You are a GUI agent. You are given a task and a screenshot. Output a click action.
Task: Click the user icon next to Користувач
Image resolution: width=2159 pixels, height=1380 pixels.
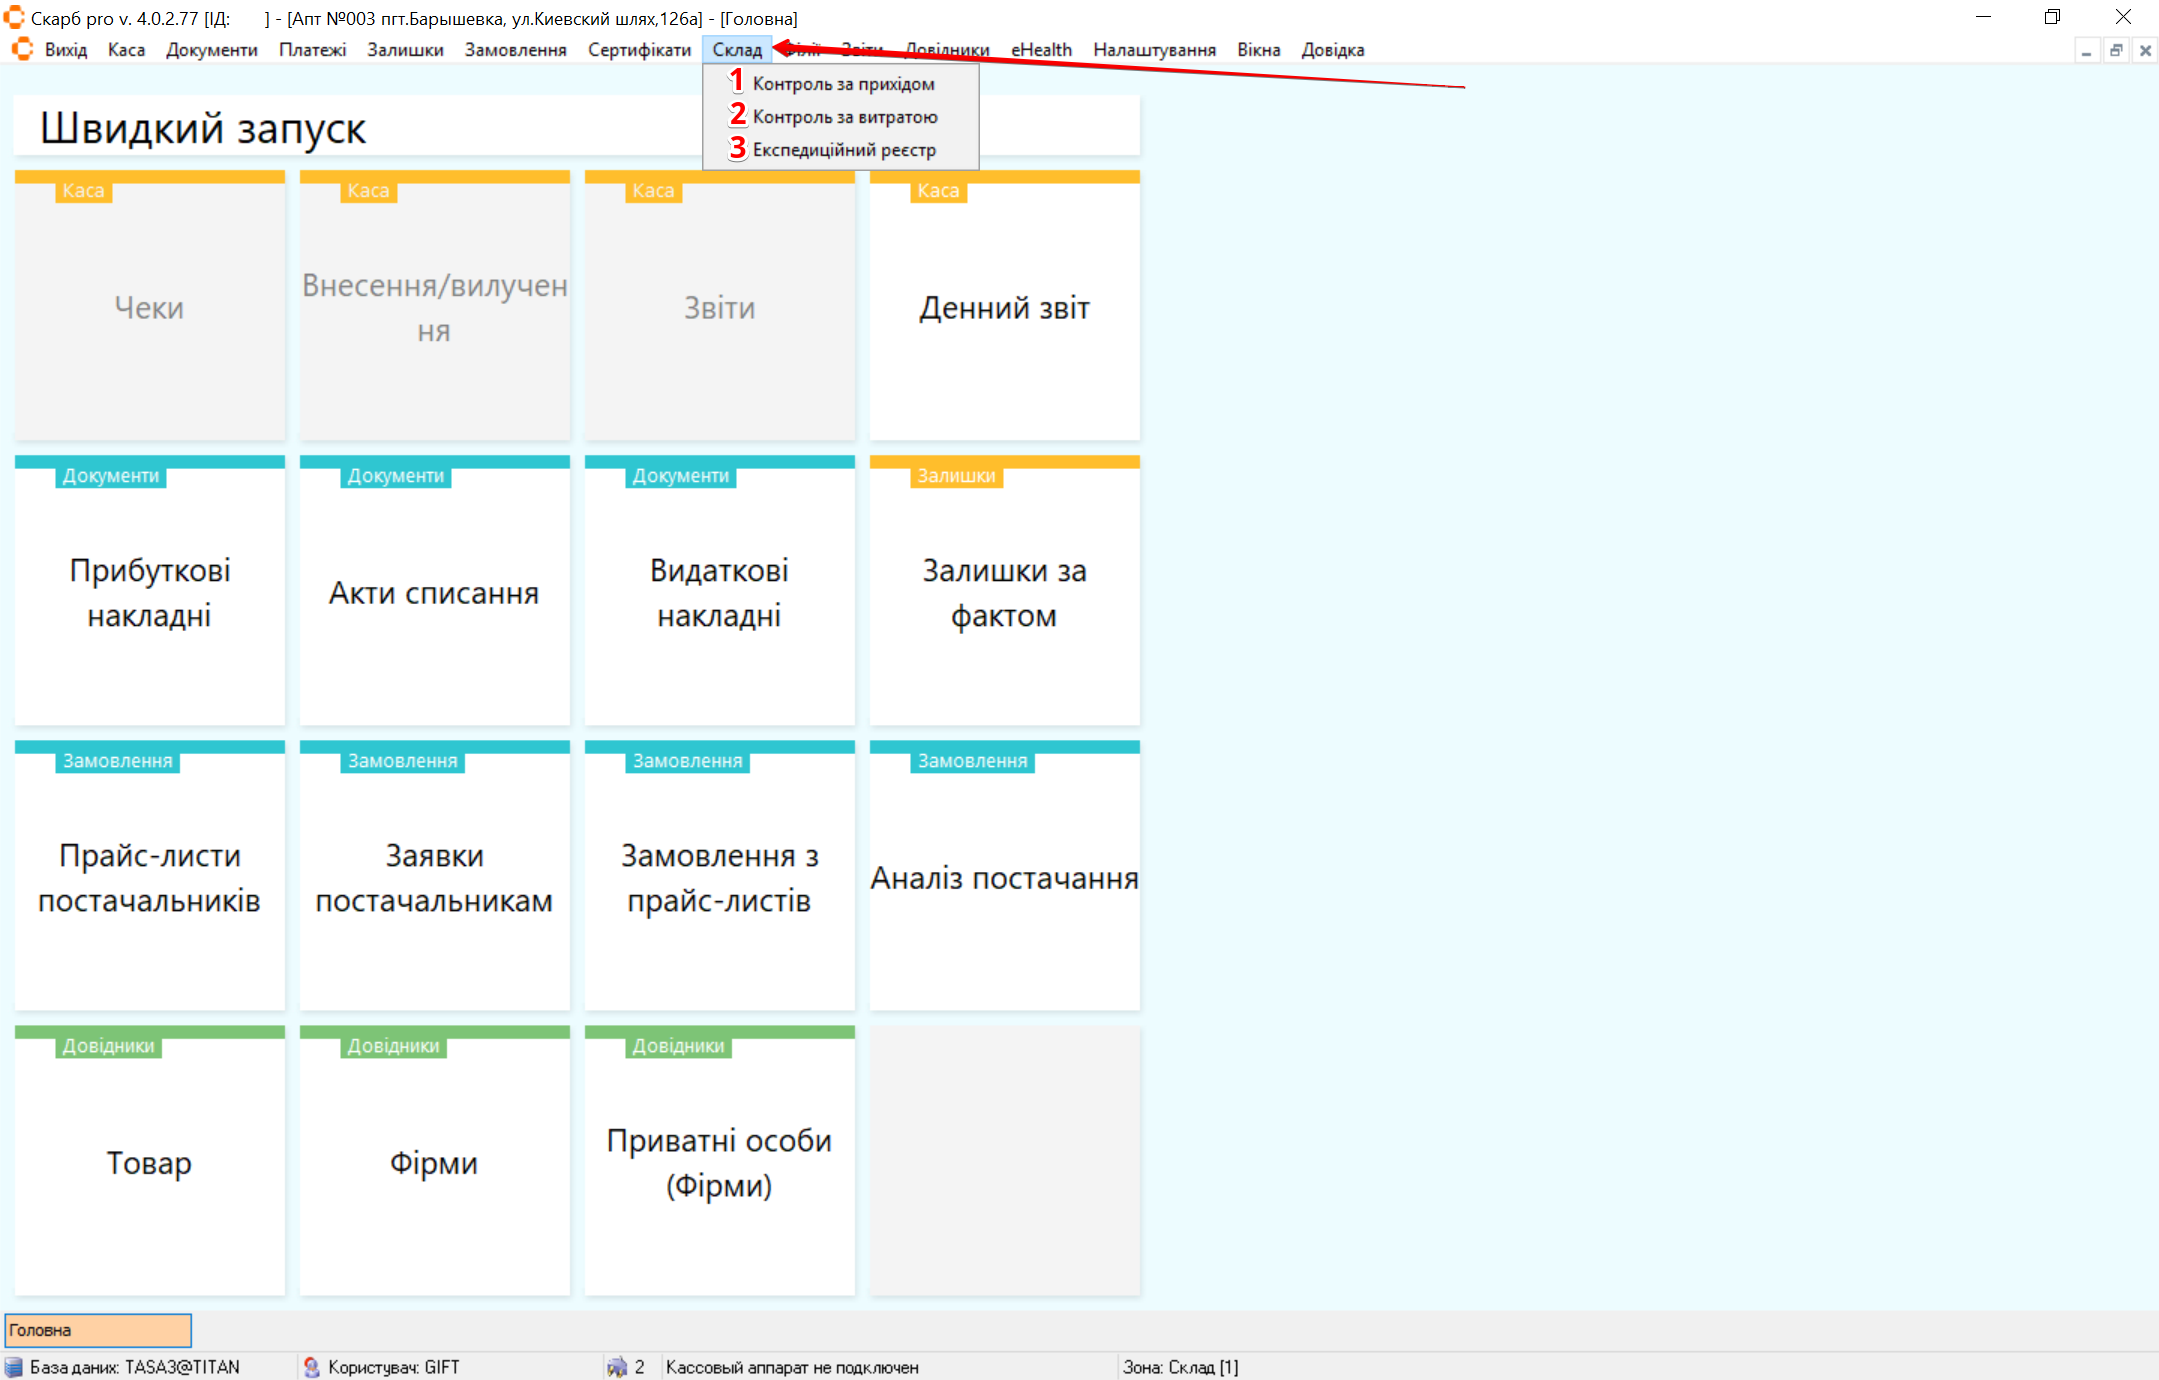coord(312,1367)
